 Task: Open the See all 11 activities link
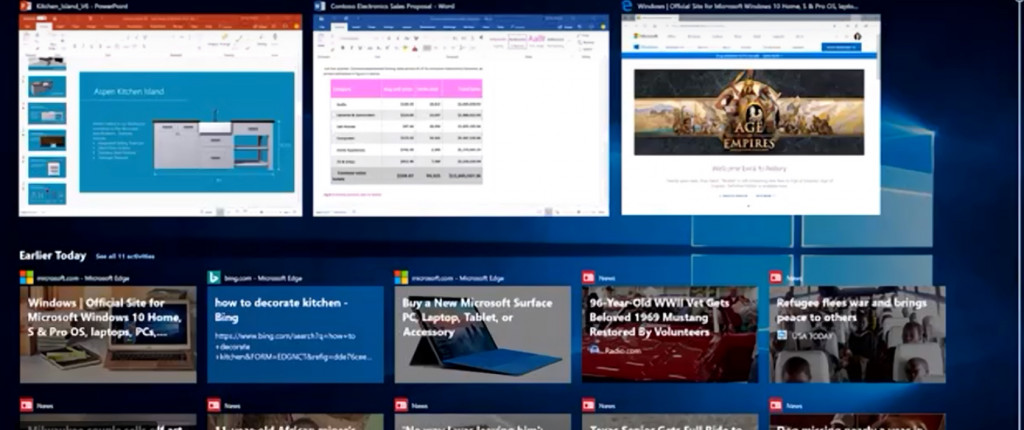tap(125, 256)
